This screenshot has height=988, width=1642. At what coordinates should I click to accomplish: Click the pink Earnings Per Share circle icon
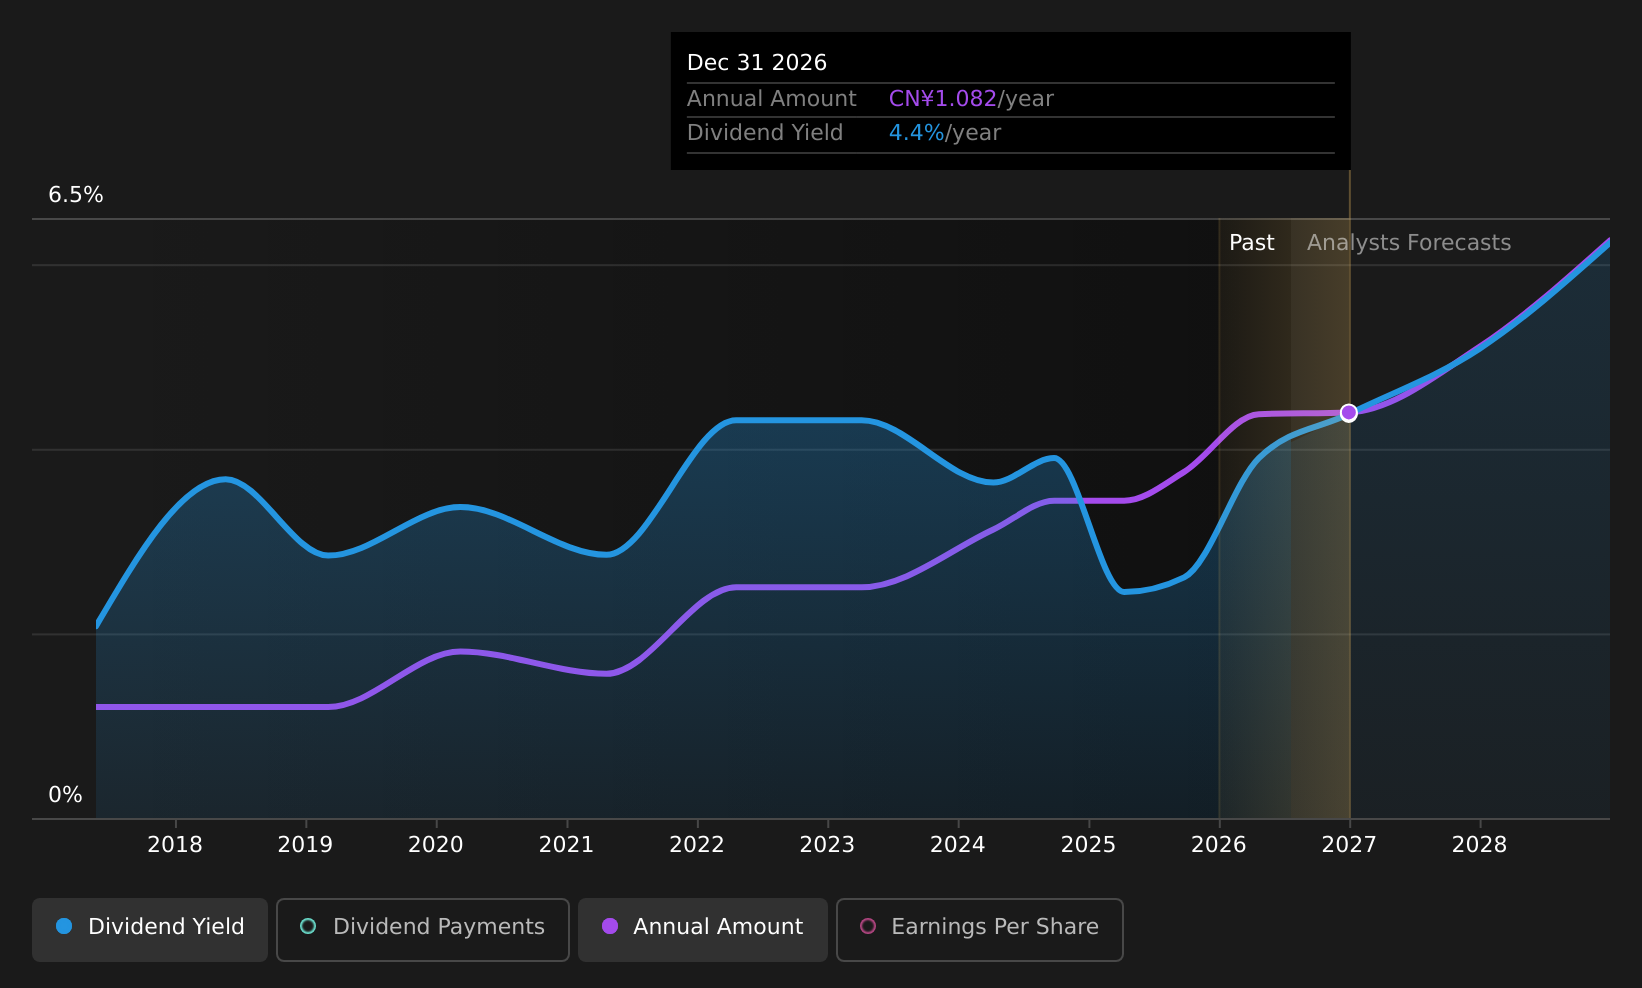pyautogui.click(x=868, y=926)
